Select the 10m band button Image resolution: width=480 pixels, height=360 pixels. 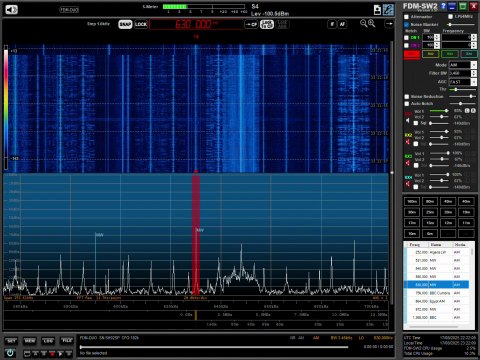click(x=412, y=233)
